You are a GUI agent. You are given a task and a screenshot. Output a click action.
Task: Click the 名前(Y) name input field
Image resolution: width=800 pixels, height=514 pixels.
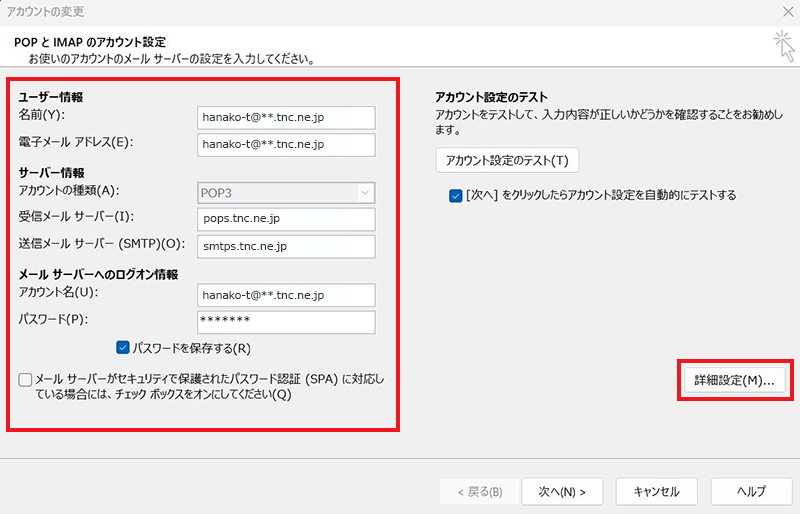287,118
